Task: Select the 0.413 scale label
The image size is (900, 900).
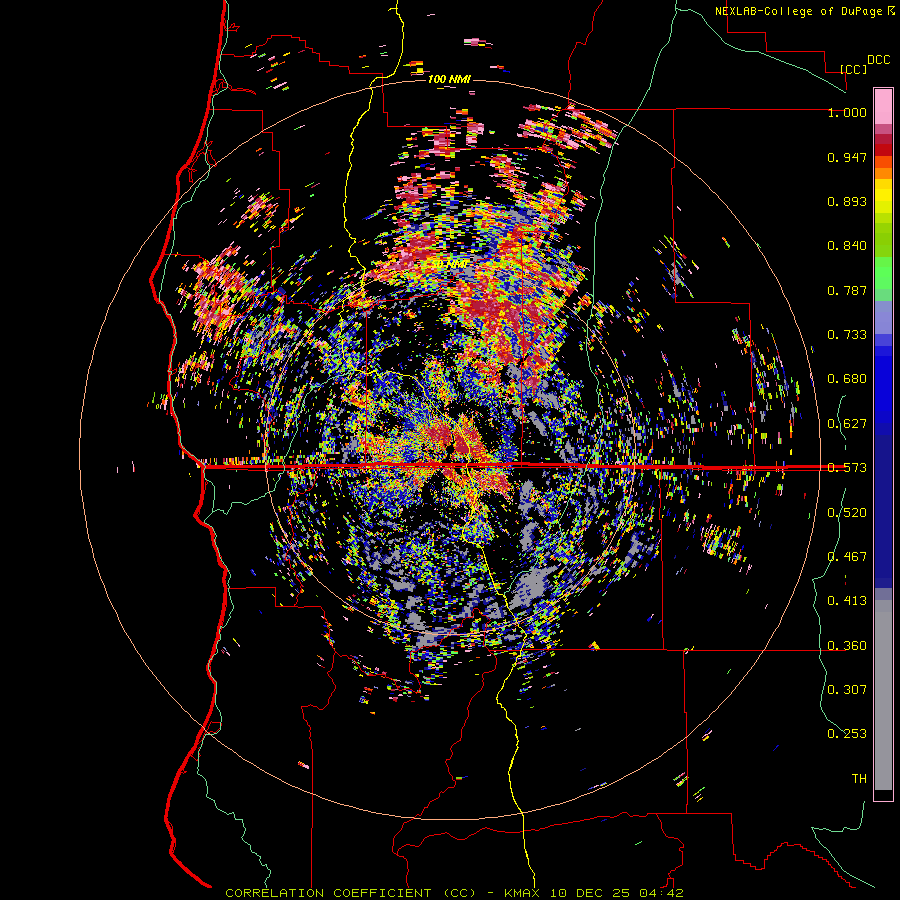Action: click(x=847, y=601)
